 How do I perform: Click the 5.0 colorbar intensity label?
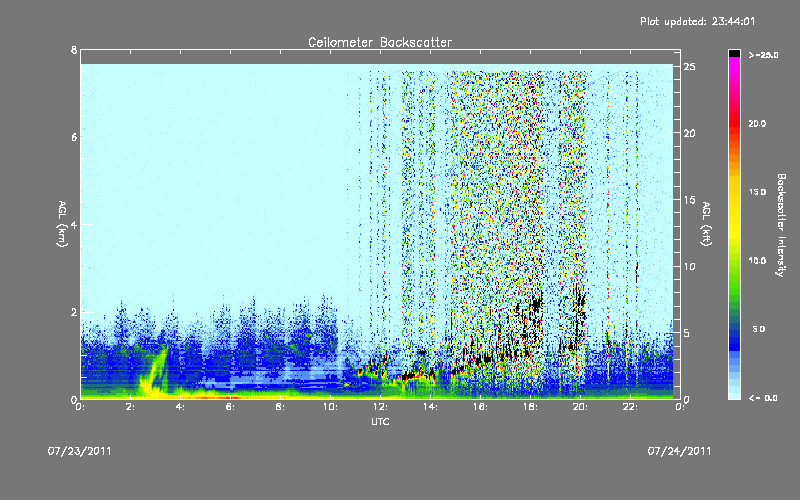point(759,329)
